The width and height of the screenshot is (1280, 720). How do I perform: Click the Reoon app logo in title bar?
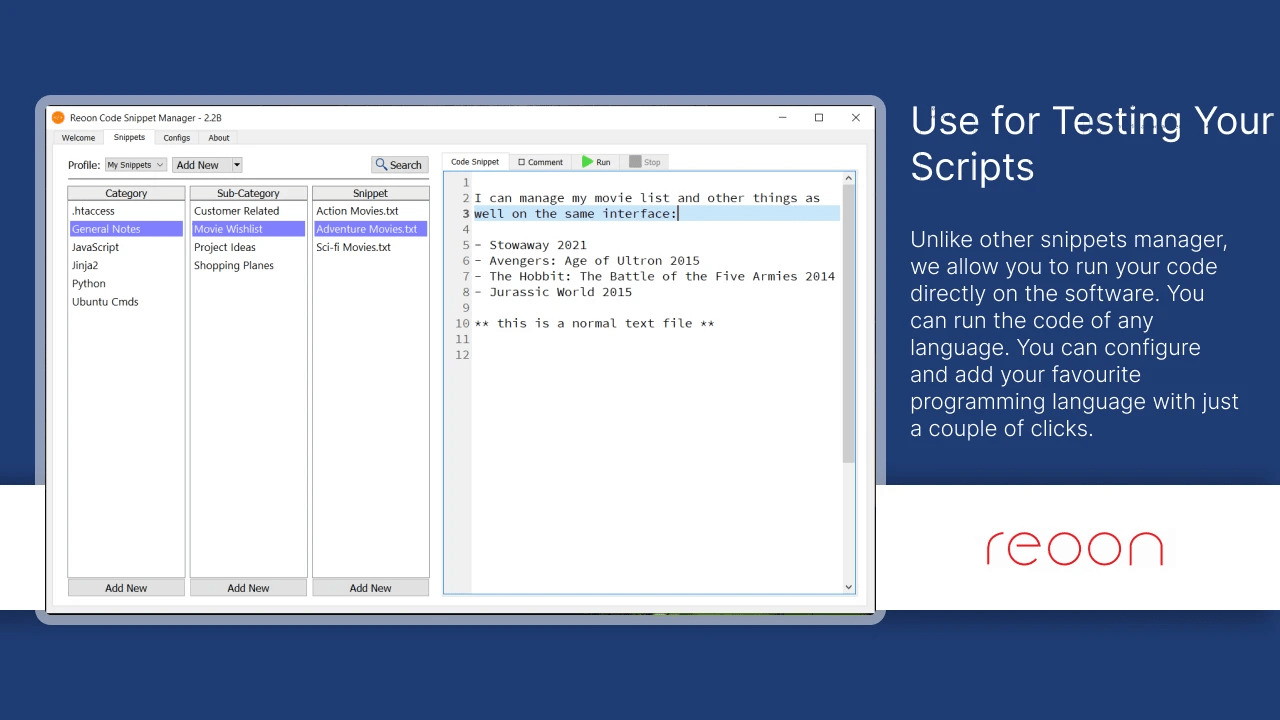pos(58,118)
